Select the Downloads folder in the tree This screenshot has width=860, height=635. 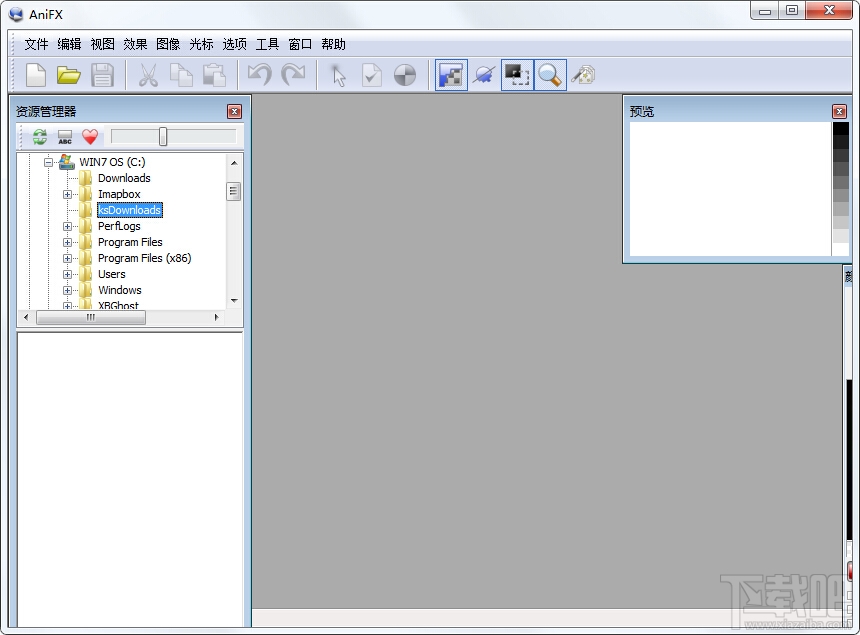coord(124,178)
